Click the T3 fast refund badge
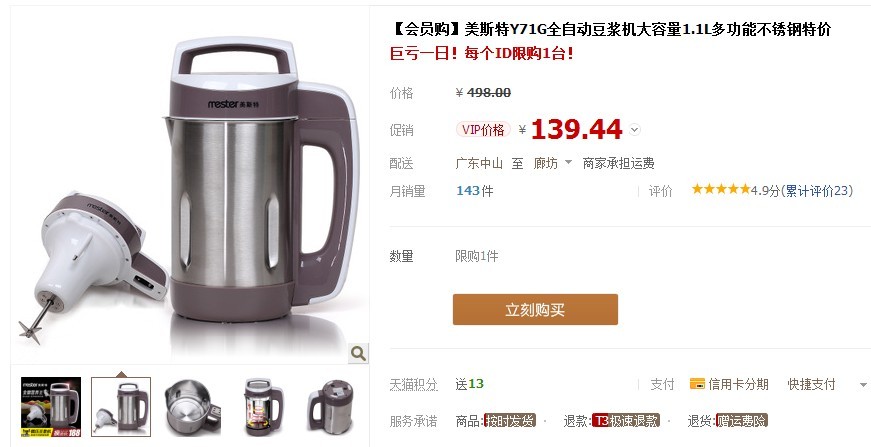The image size is (871, 447). point(626,420)
